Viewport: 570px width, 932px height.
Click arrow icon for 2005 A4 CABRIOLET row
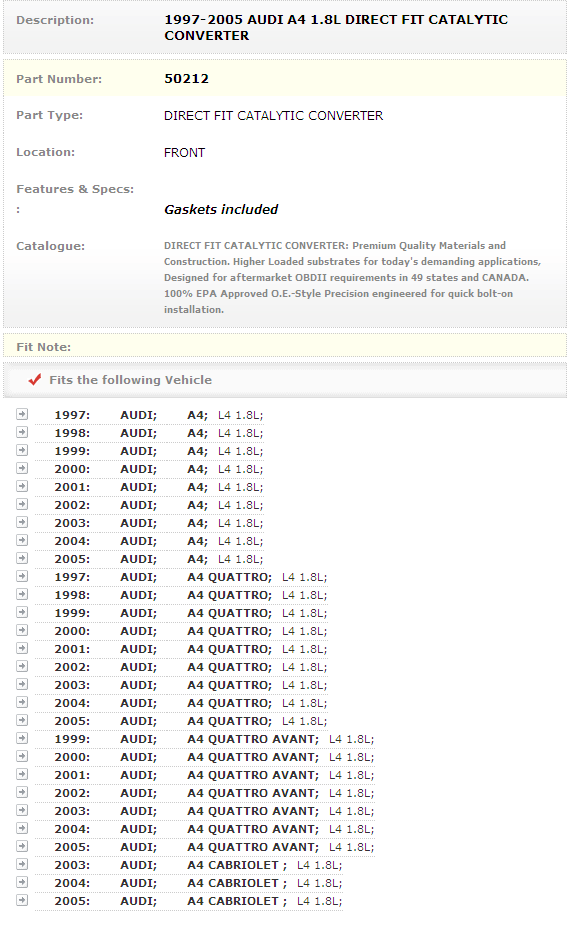pos(22,900)
